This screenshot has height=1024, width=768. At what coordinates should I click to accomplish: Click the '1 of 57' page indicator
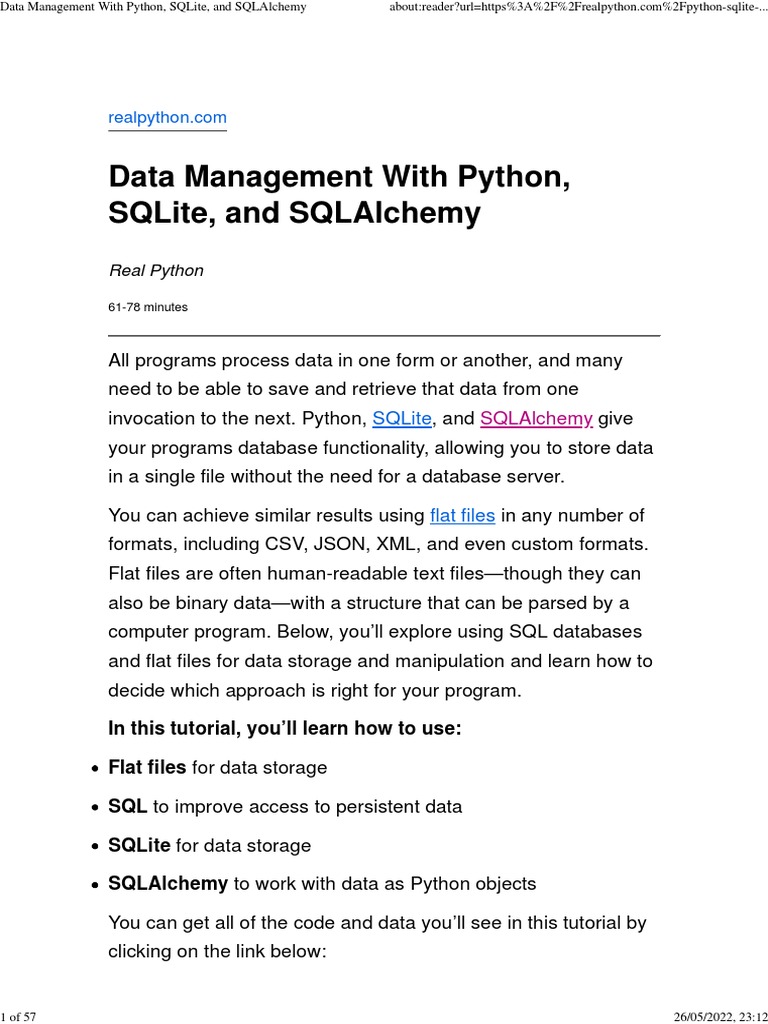19,1017
